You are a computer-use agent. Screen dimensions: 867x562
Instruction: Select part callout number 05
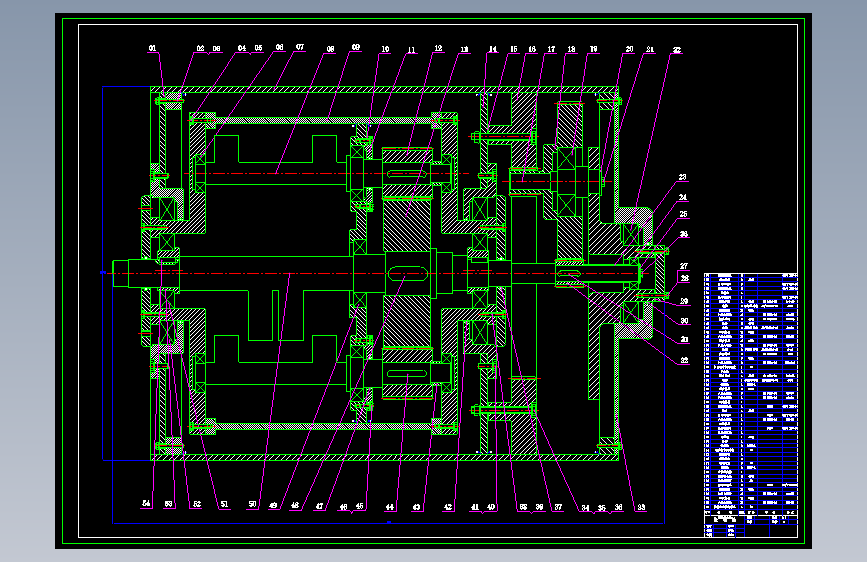[x=258, y=48]
